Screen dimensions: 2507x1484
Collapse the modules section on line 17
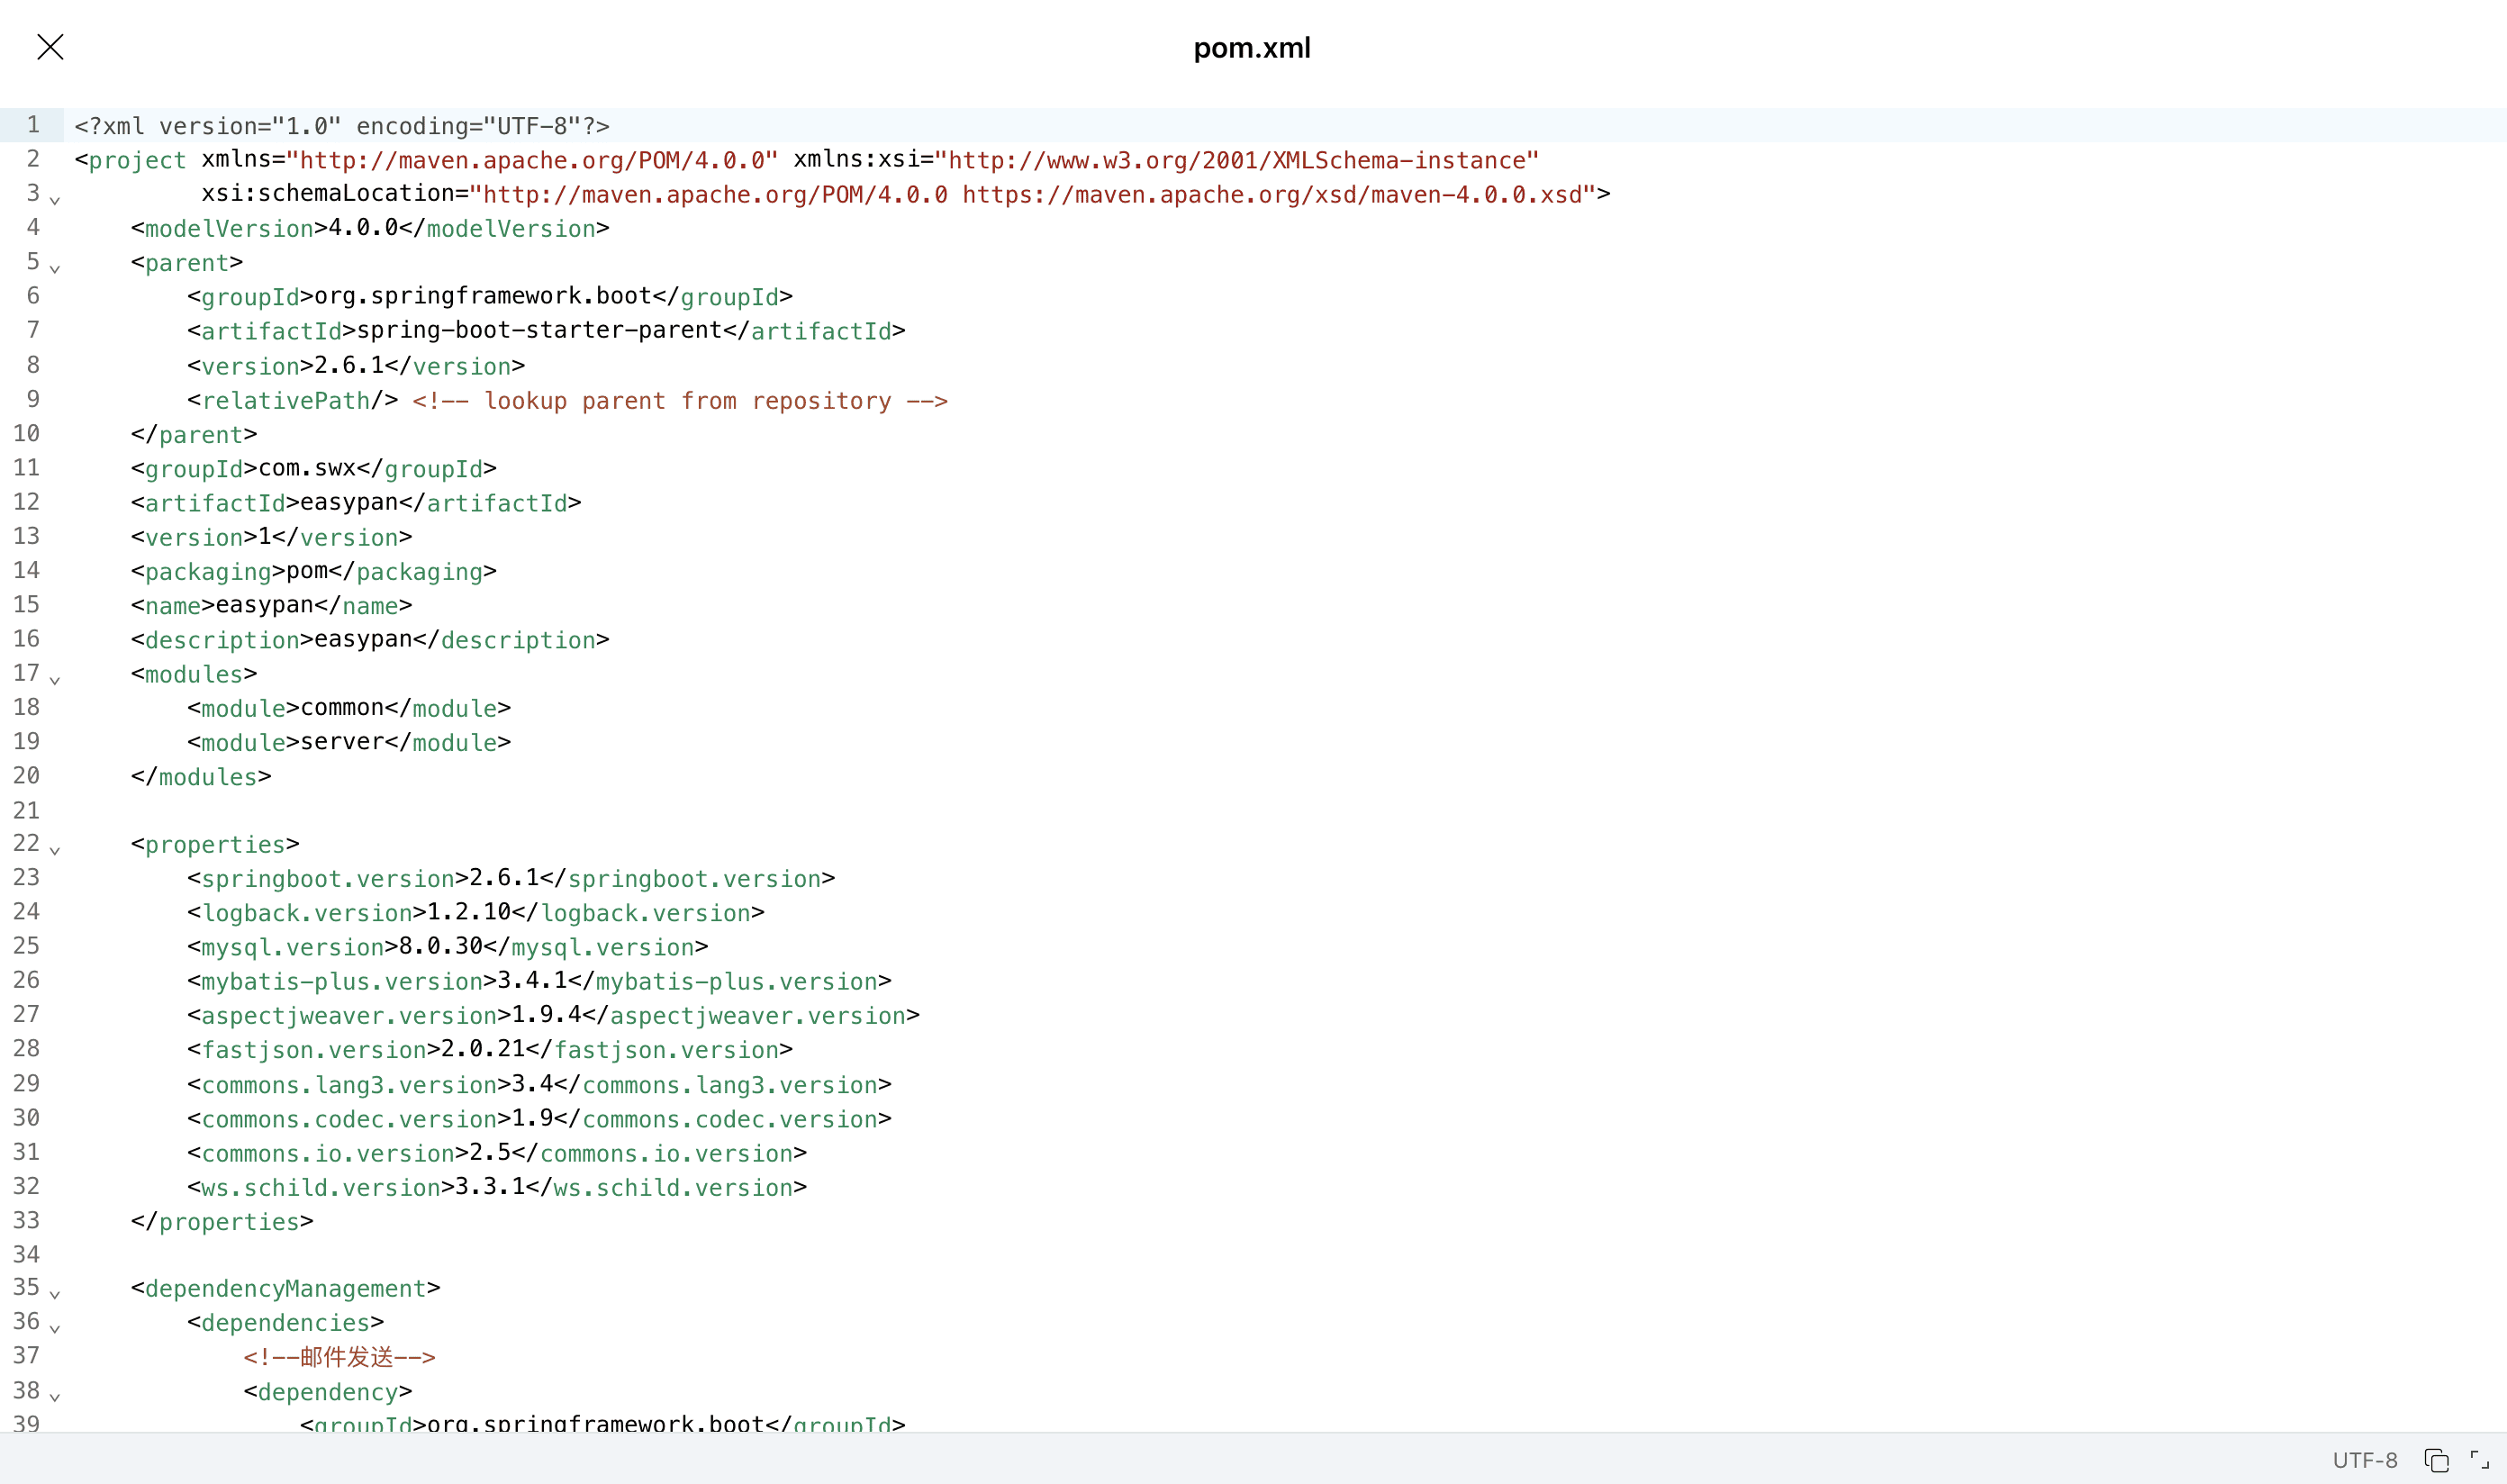56,679
